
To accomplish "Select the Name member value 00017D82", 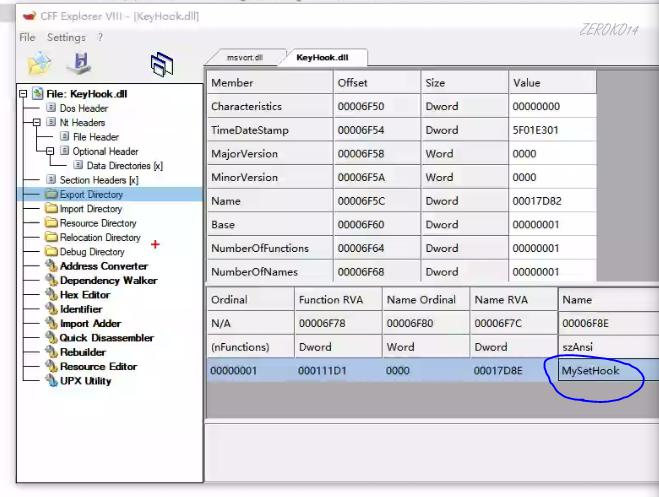I will click(x=552, y=201).
